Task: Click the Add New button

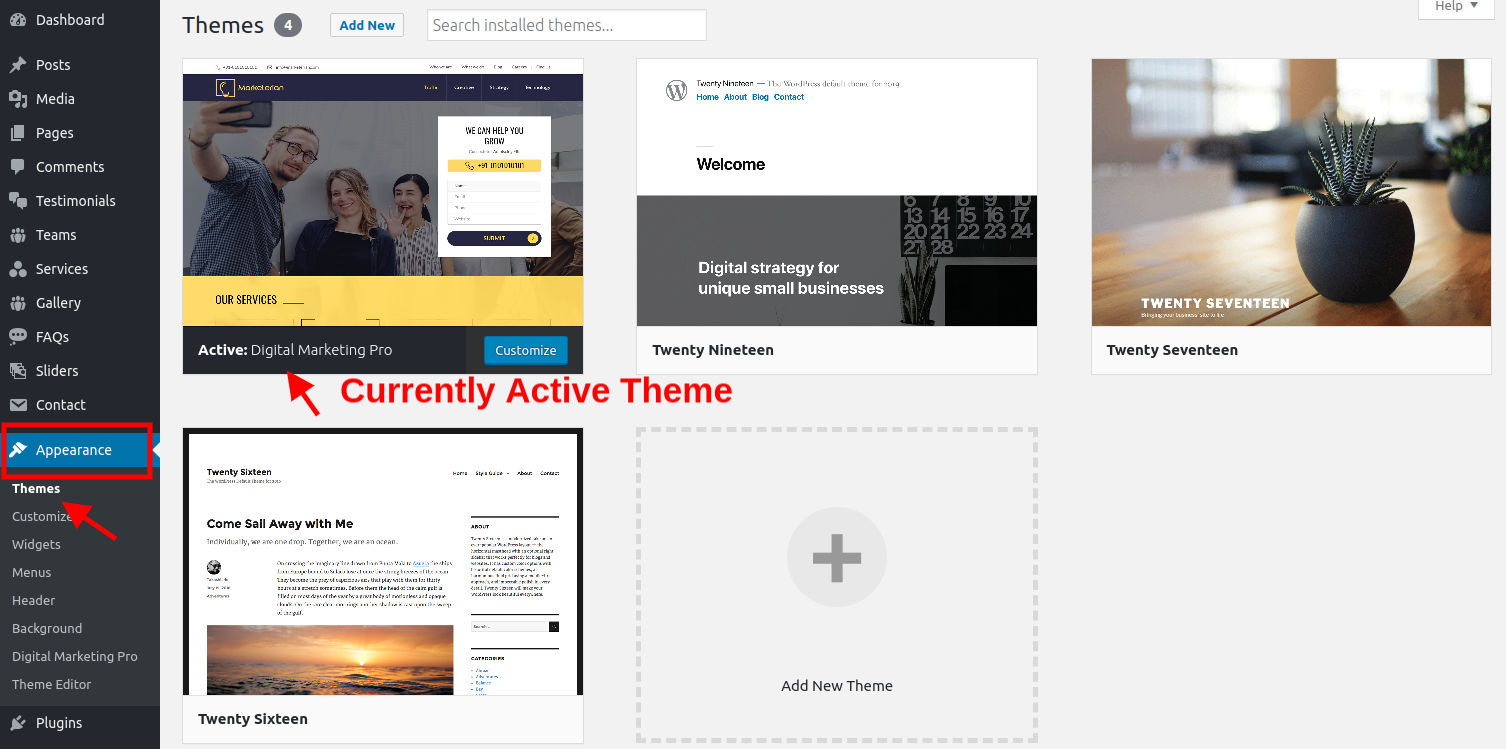Action: click(367, 25)
